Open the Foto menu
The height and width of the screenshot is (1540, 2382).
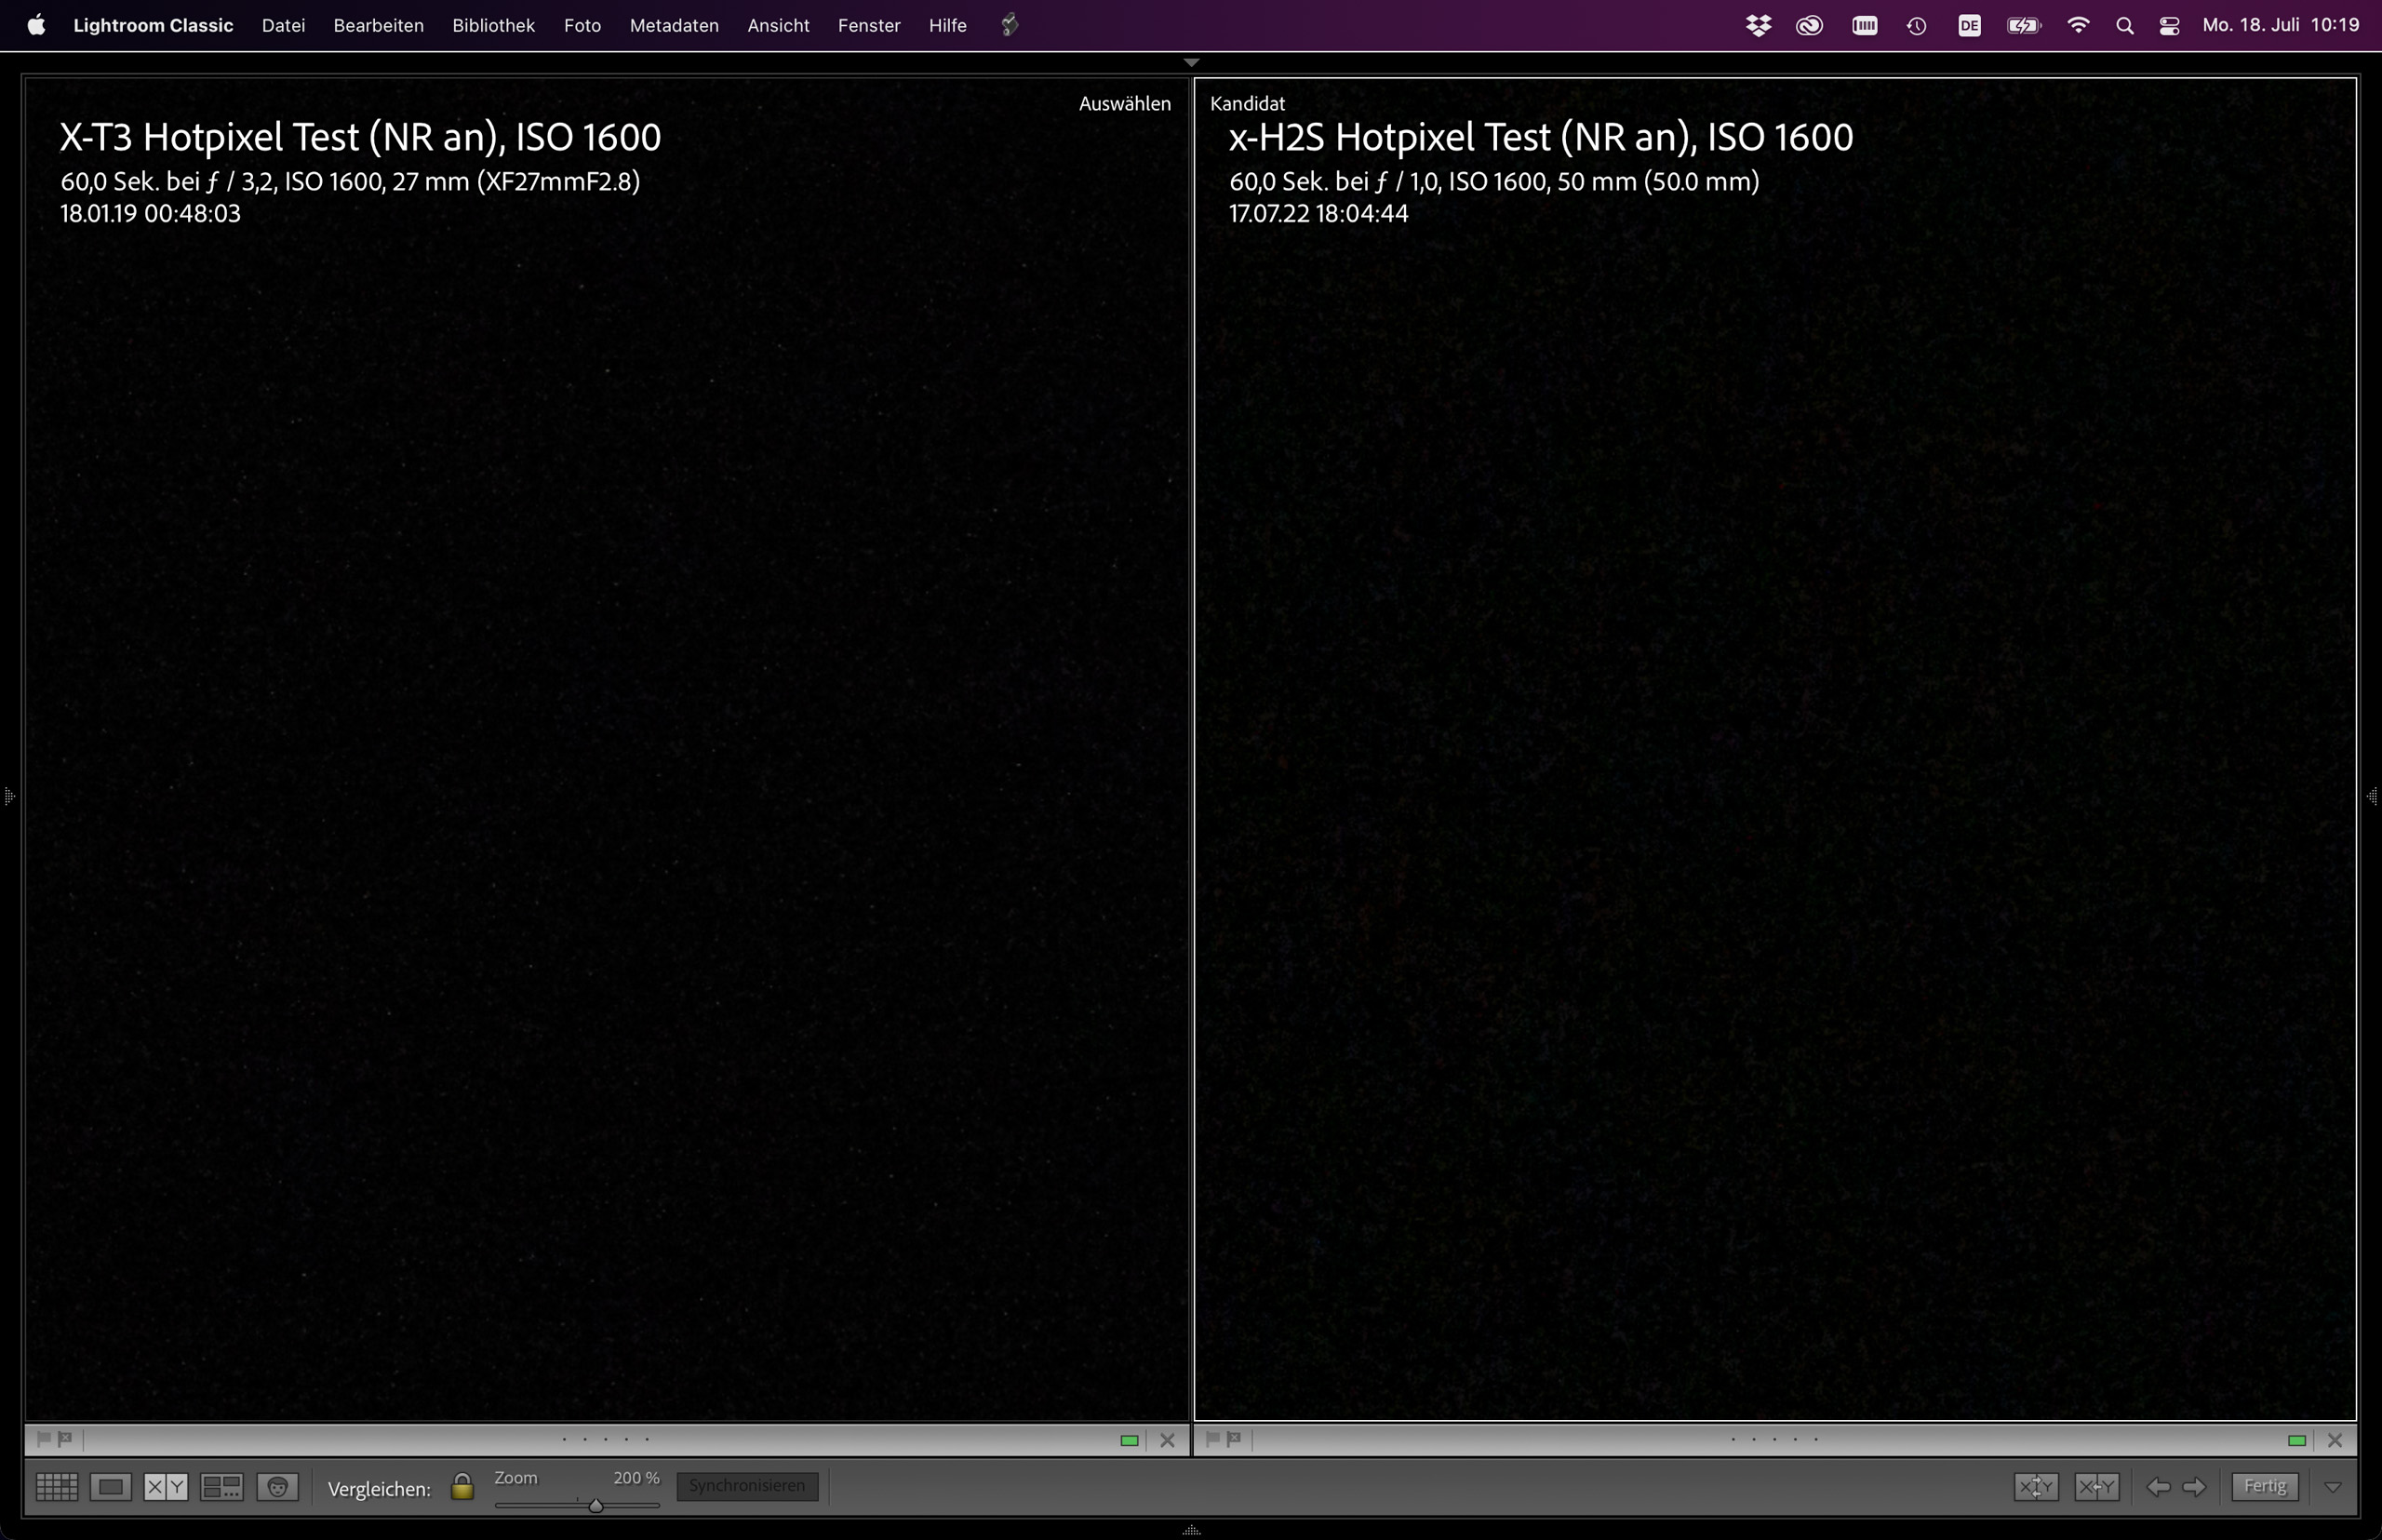[x=582, y=25]
